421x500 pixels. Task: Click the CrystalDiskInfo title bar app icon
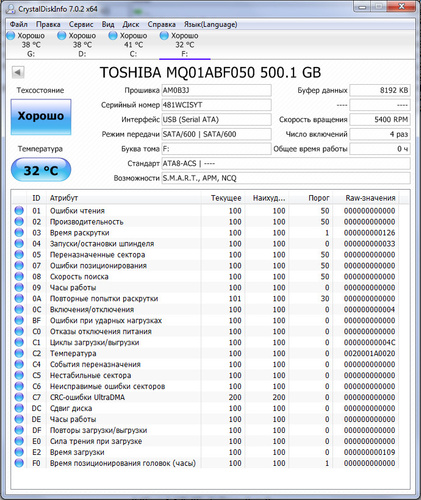point(10,9)
